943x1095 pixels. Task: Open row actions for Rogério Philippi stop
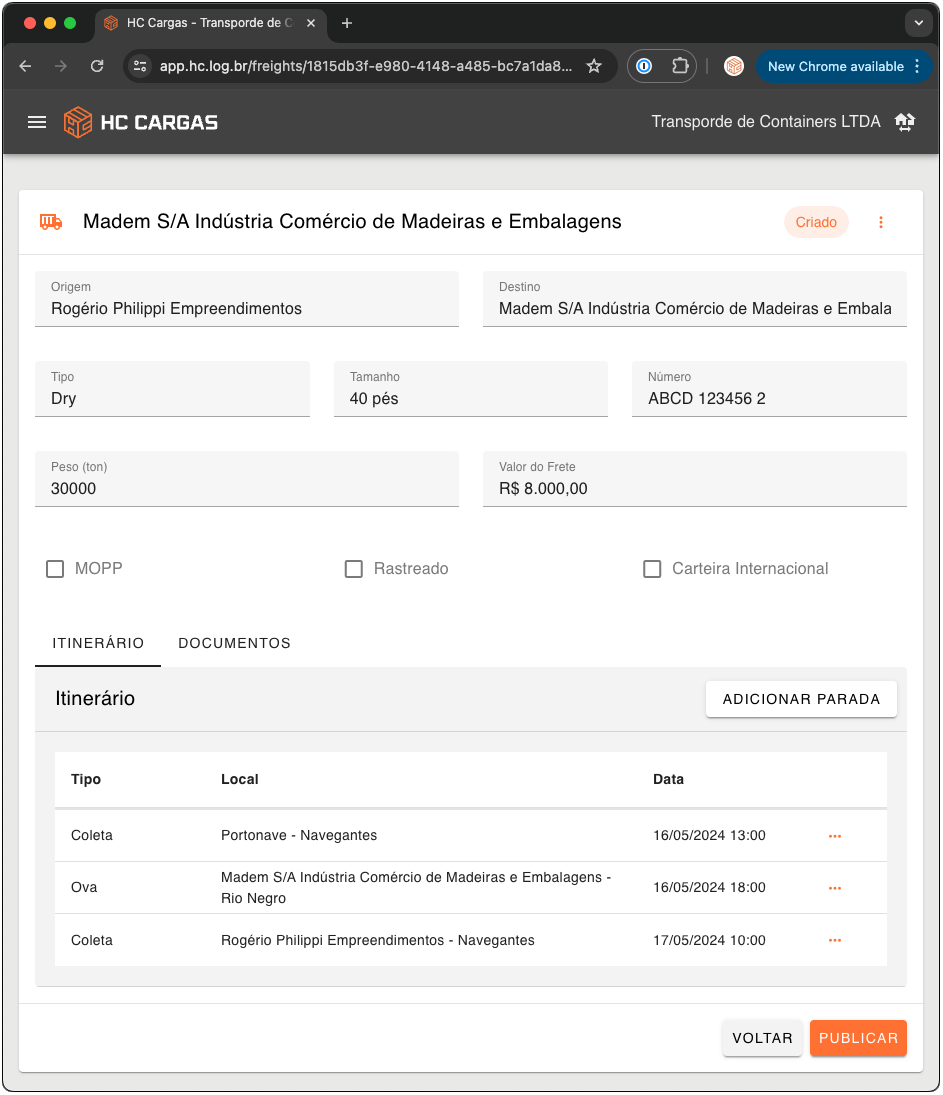835,941
